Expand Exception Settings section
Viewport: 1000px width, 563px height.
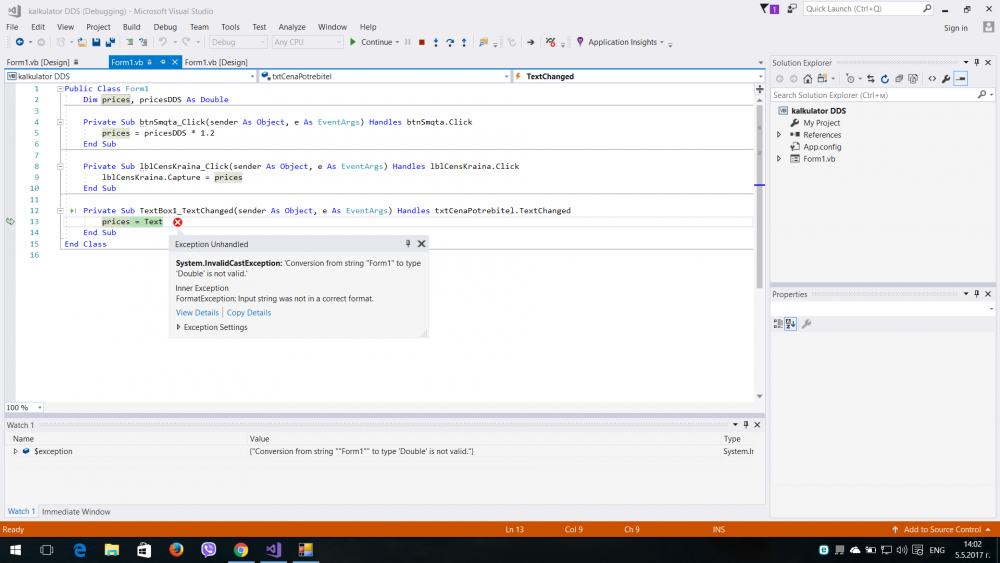(x=179, y=327)
